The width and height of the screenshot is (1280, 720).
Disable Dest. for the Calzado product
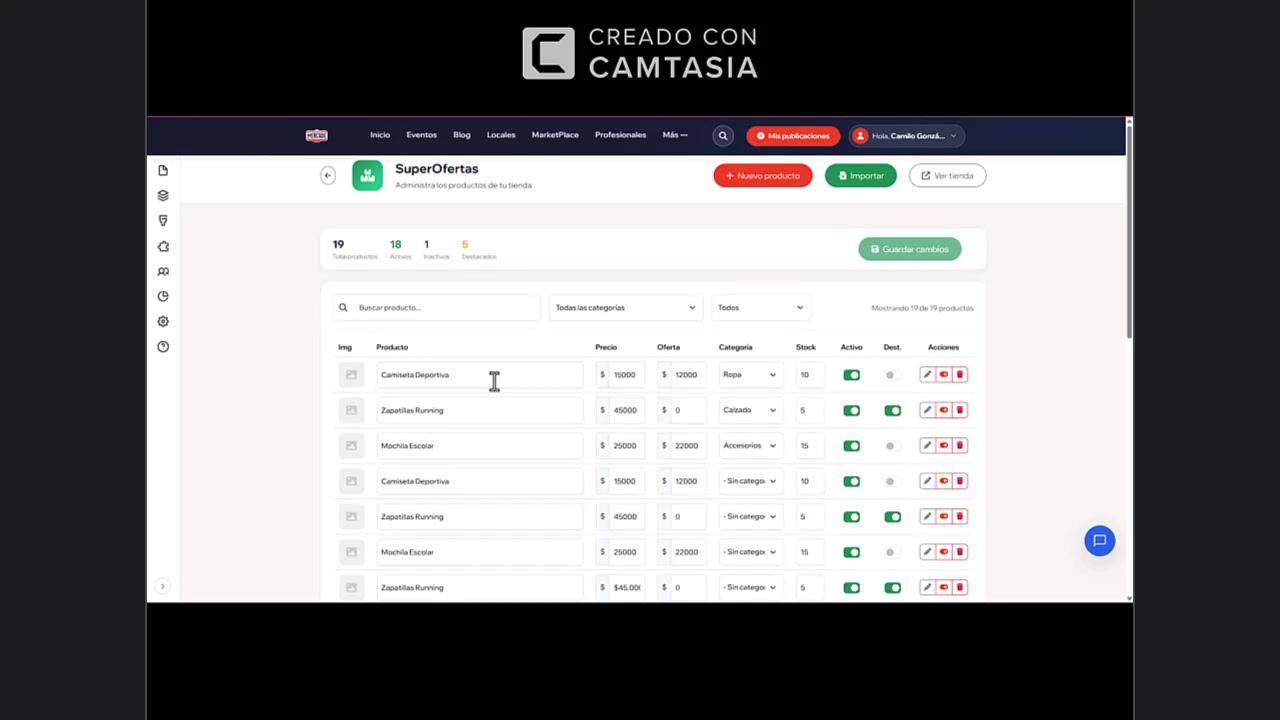coord(892,410)
